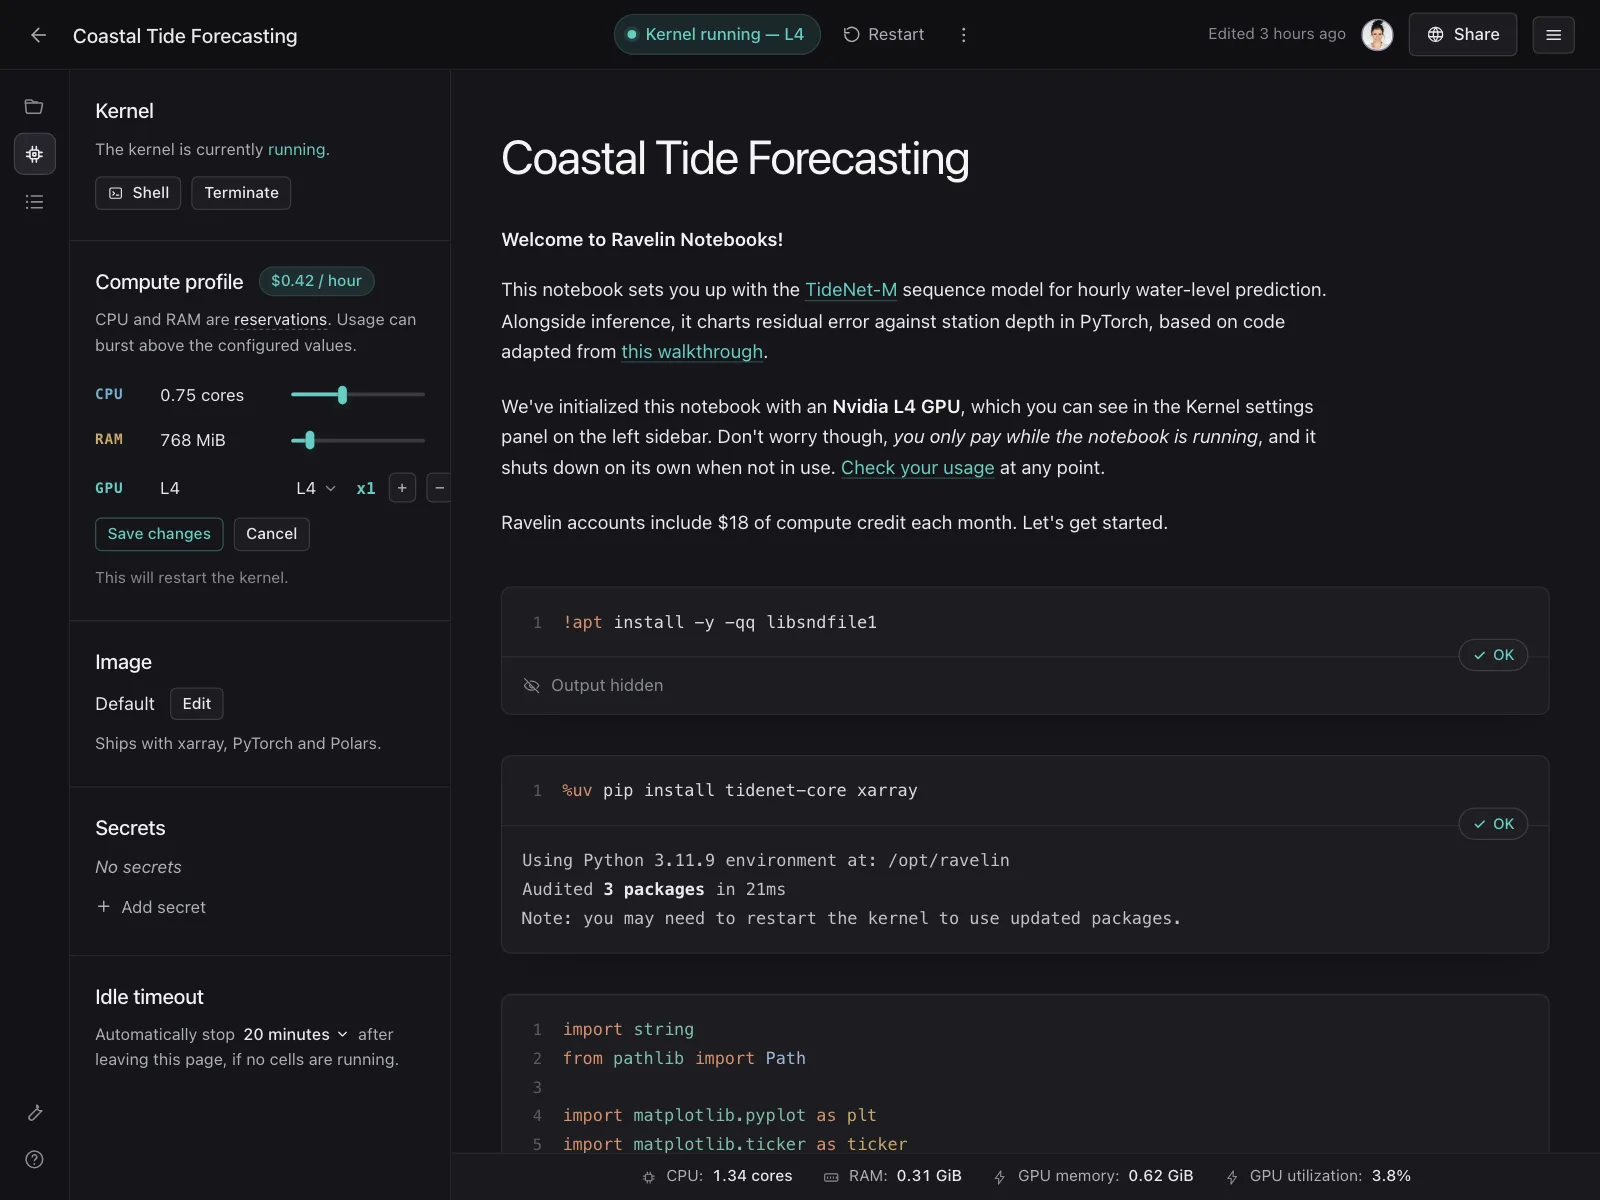Edit the Default image

point(197,704)
